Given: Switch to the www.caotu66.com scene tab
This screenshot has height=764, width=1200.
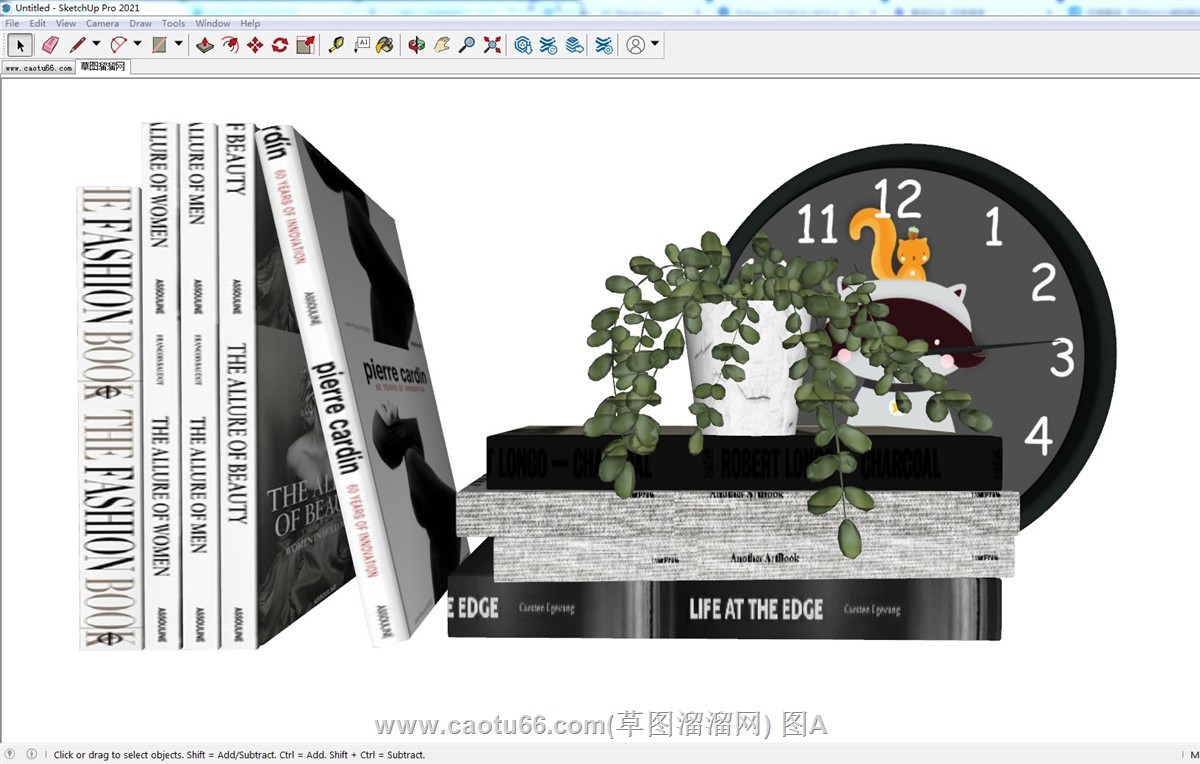Looking at the screenshot, I should [38, 68].
